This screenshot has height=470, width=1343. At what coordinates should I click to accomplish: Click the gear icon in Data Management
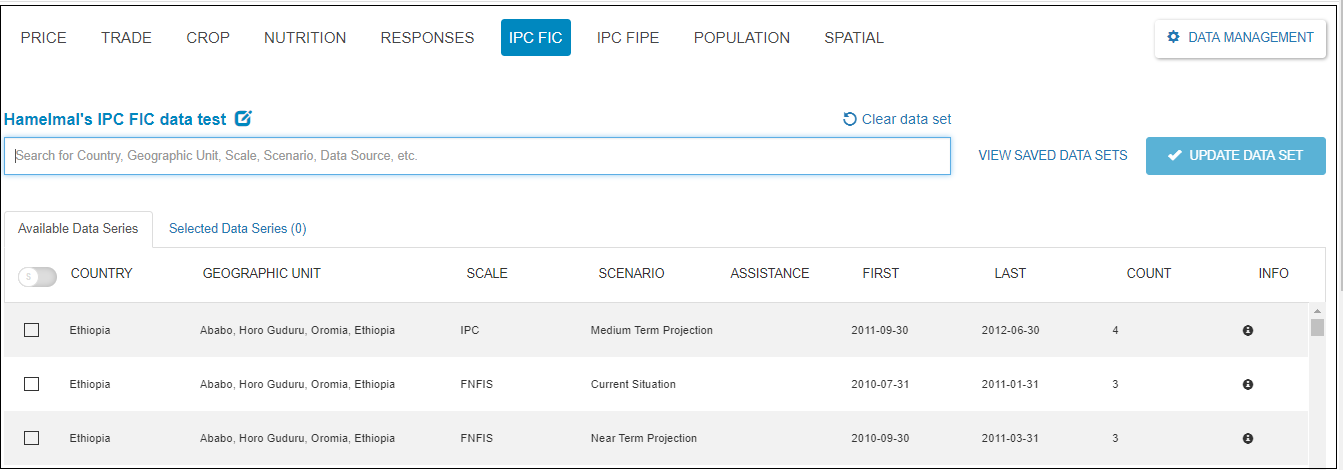point(1174,38)
